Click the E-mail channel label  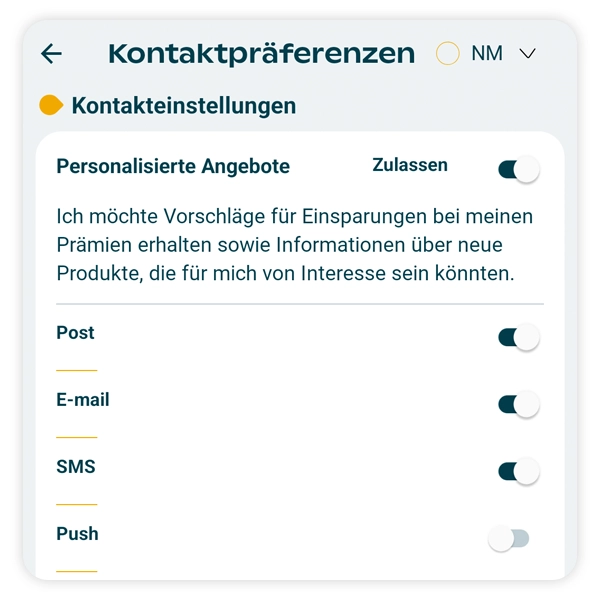coord(83,400)
